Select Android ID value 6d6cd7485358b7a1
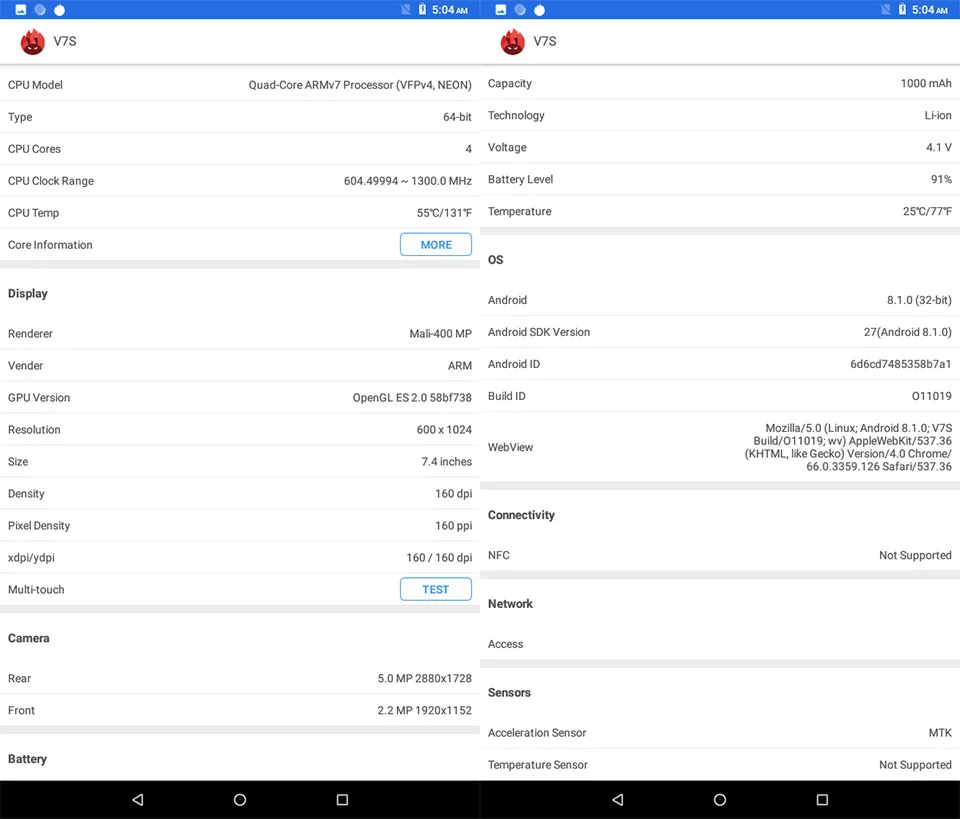Screen dimensions: 960x819 pos(901,364)
